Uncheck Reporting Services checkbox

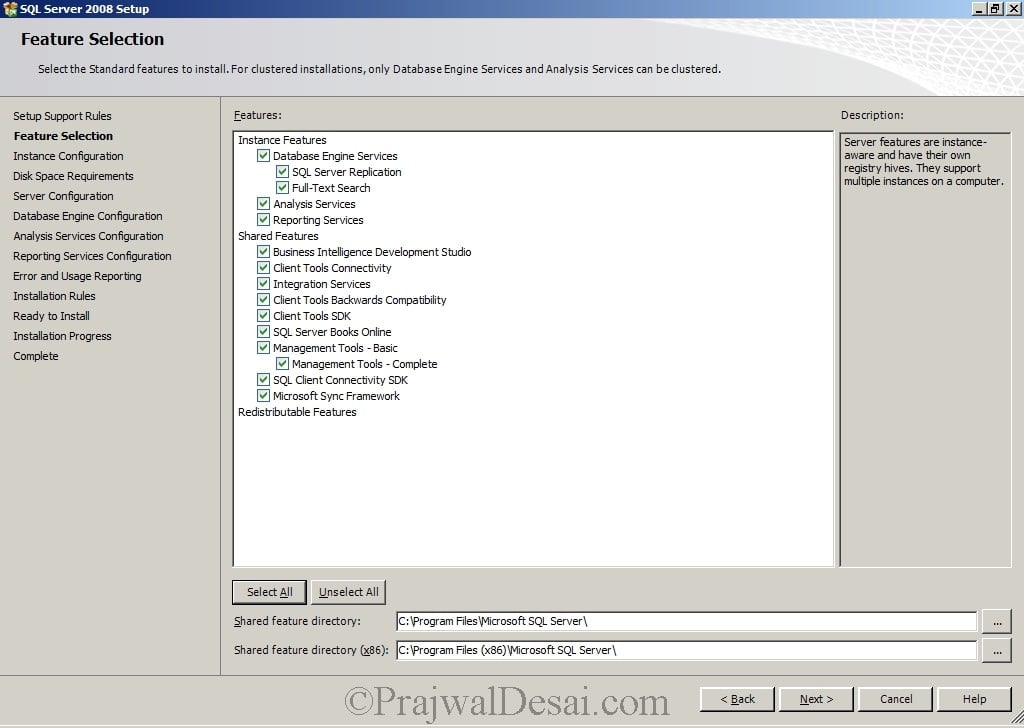click(x=263, y=219)
